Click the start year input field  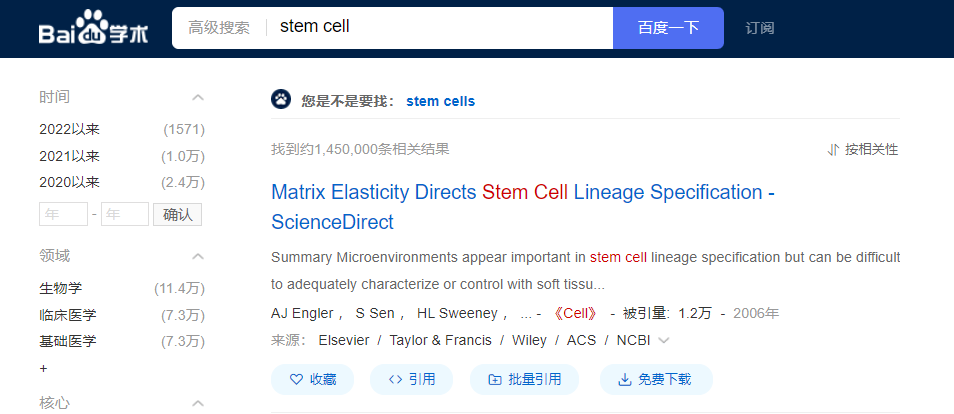click(63, 214)
